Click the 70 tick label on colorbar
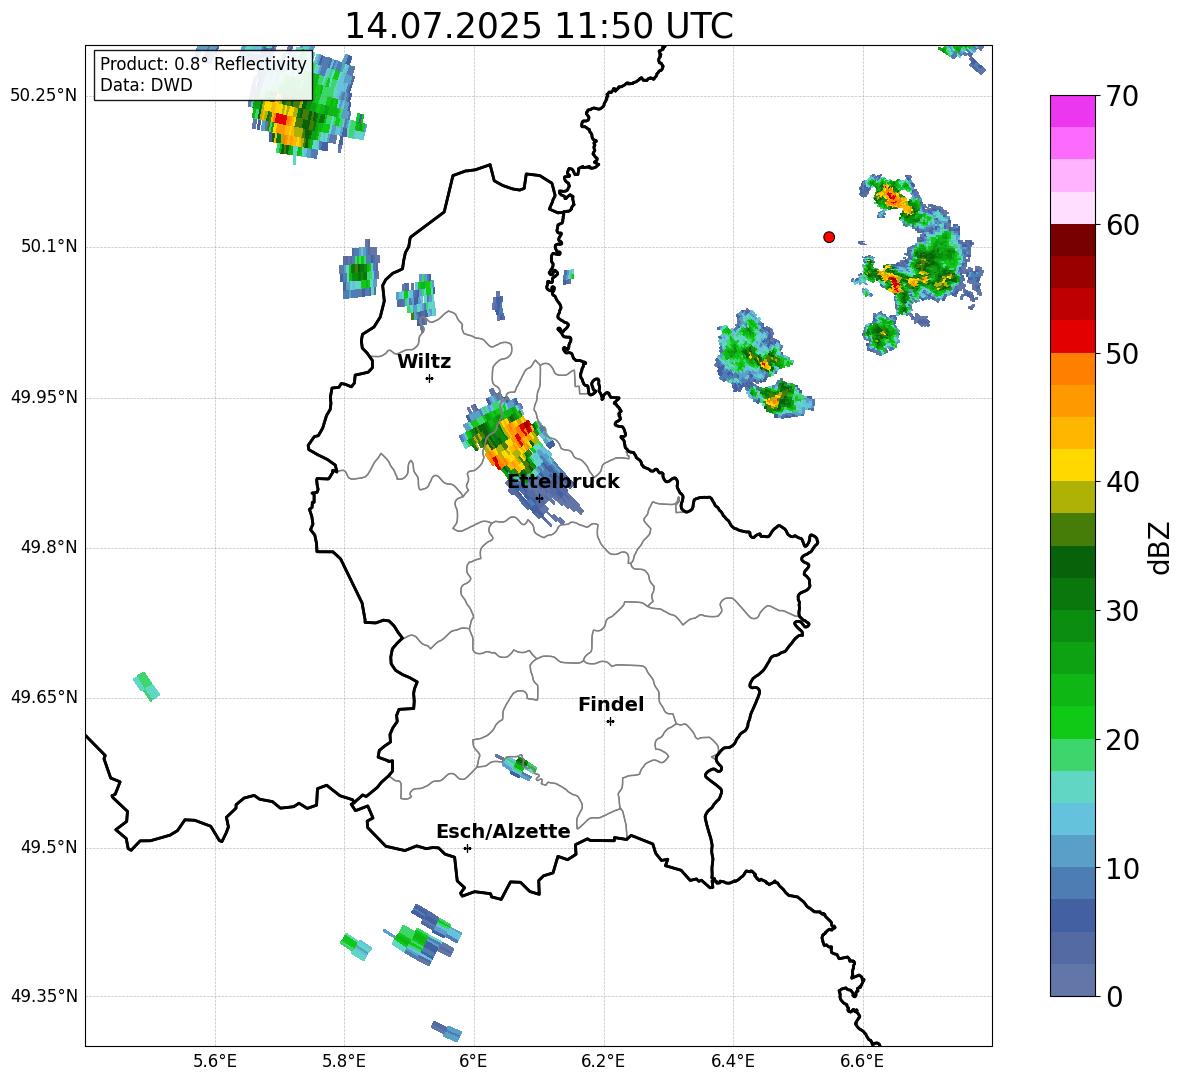Image resolution: width=1184 pixels, height=1081 pixels. 1121,96
